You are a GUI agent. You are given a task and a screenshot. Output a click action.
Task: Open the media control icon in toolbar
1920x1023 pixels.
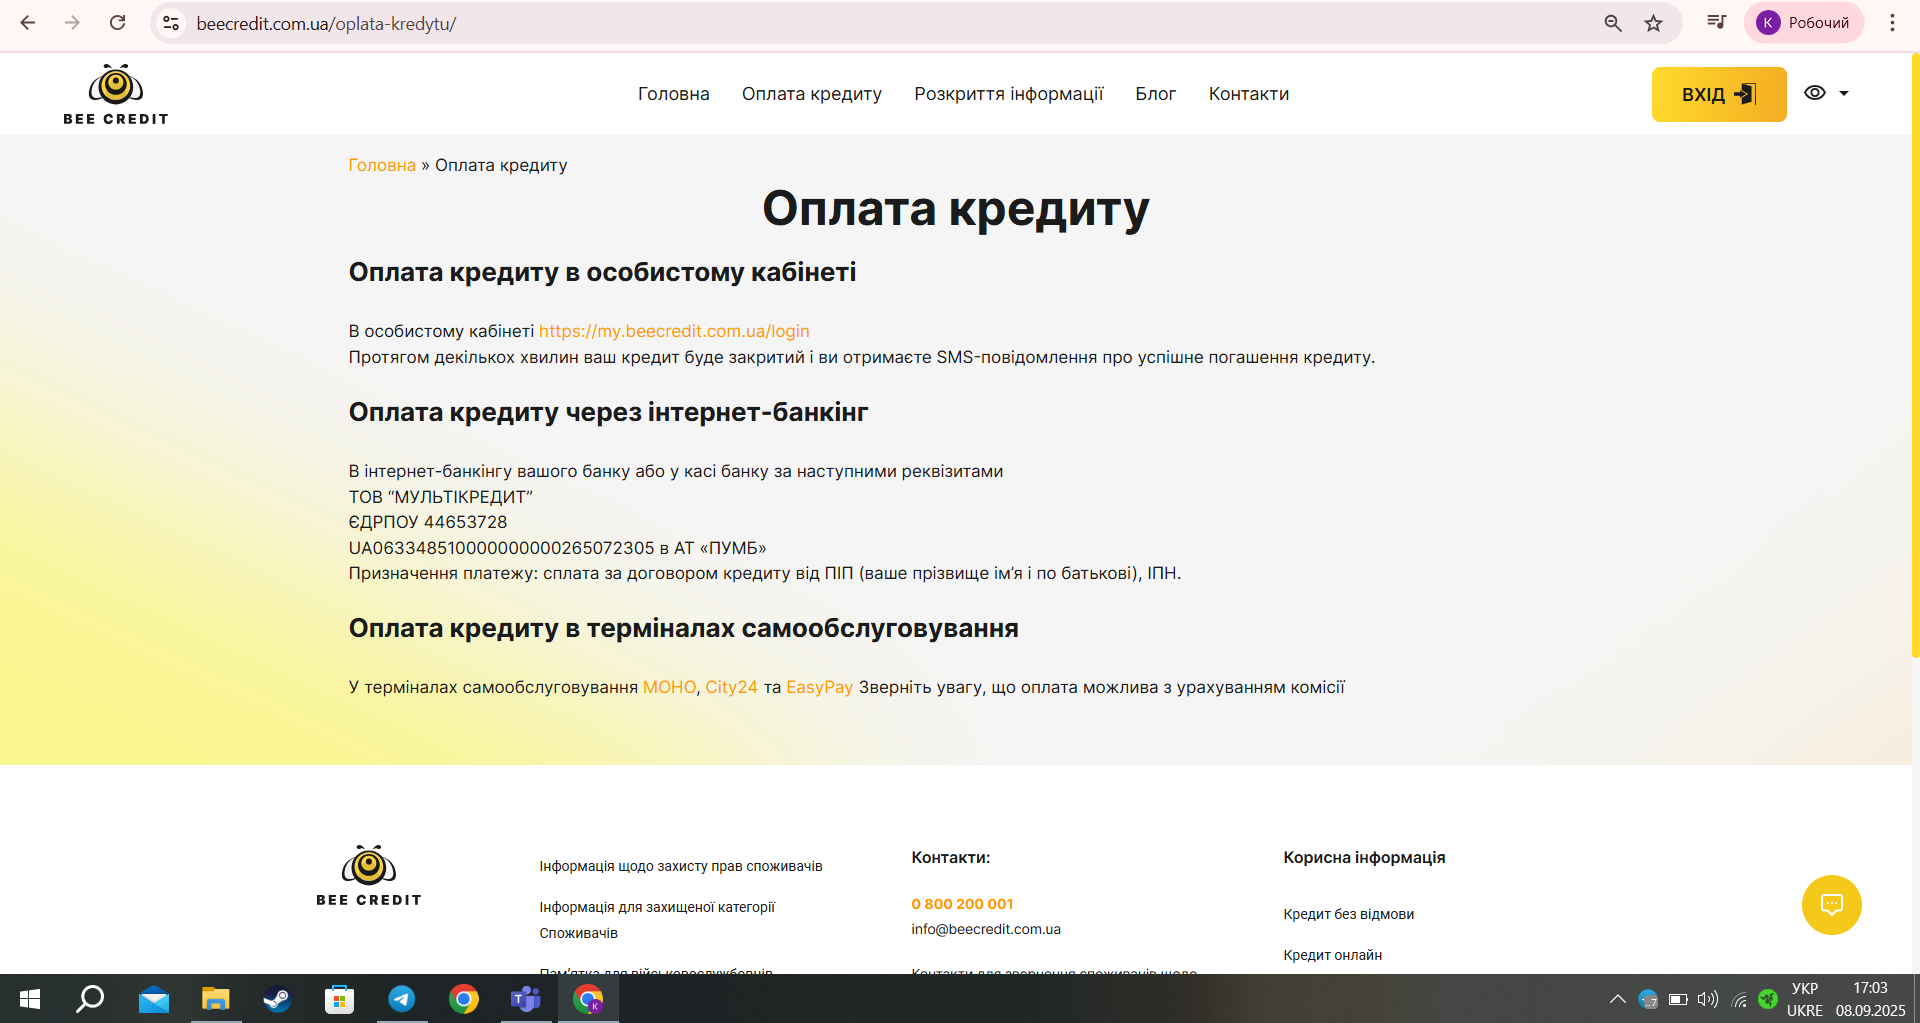[1716, 22]
